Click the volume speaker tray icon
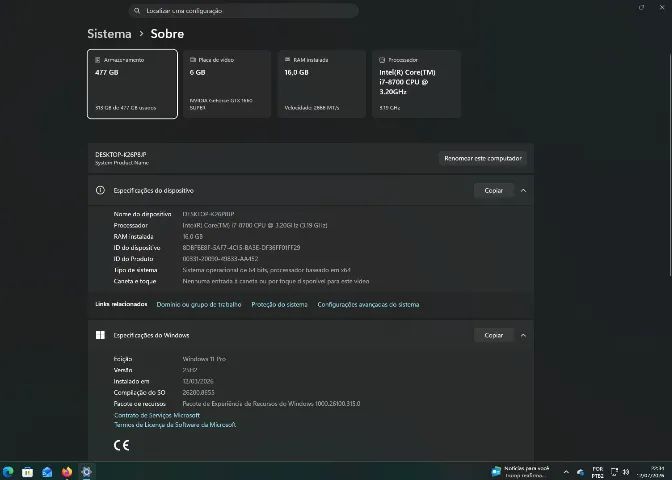The height and width of the screenshot is (480, 672). click(626, 472)
